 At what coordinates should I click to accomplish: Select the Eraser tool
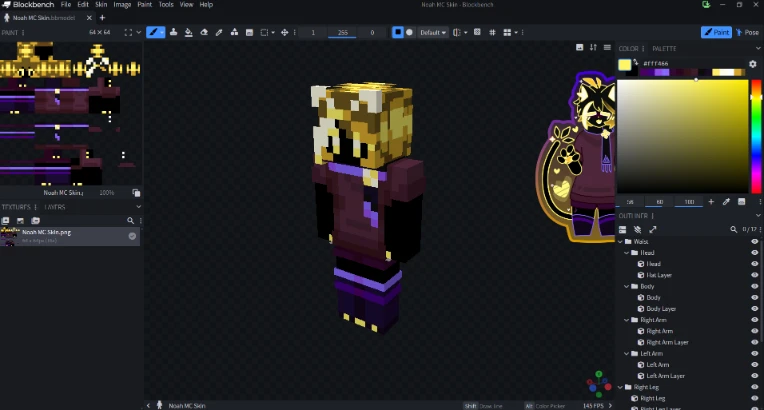pyautogui.click(x=204, y=33)
